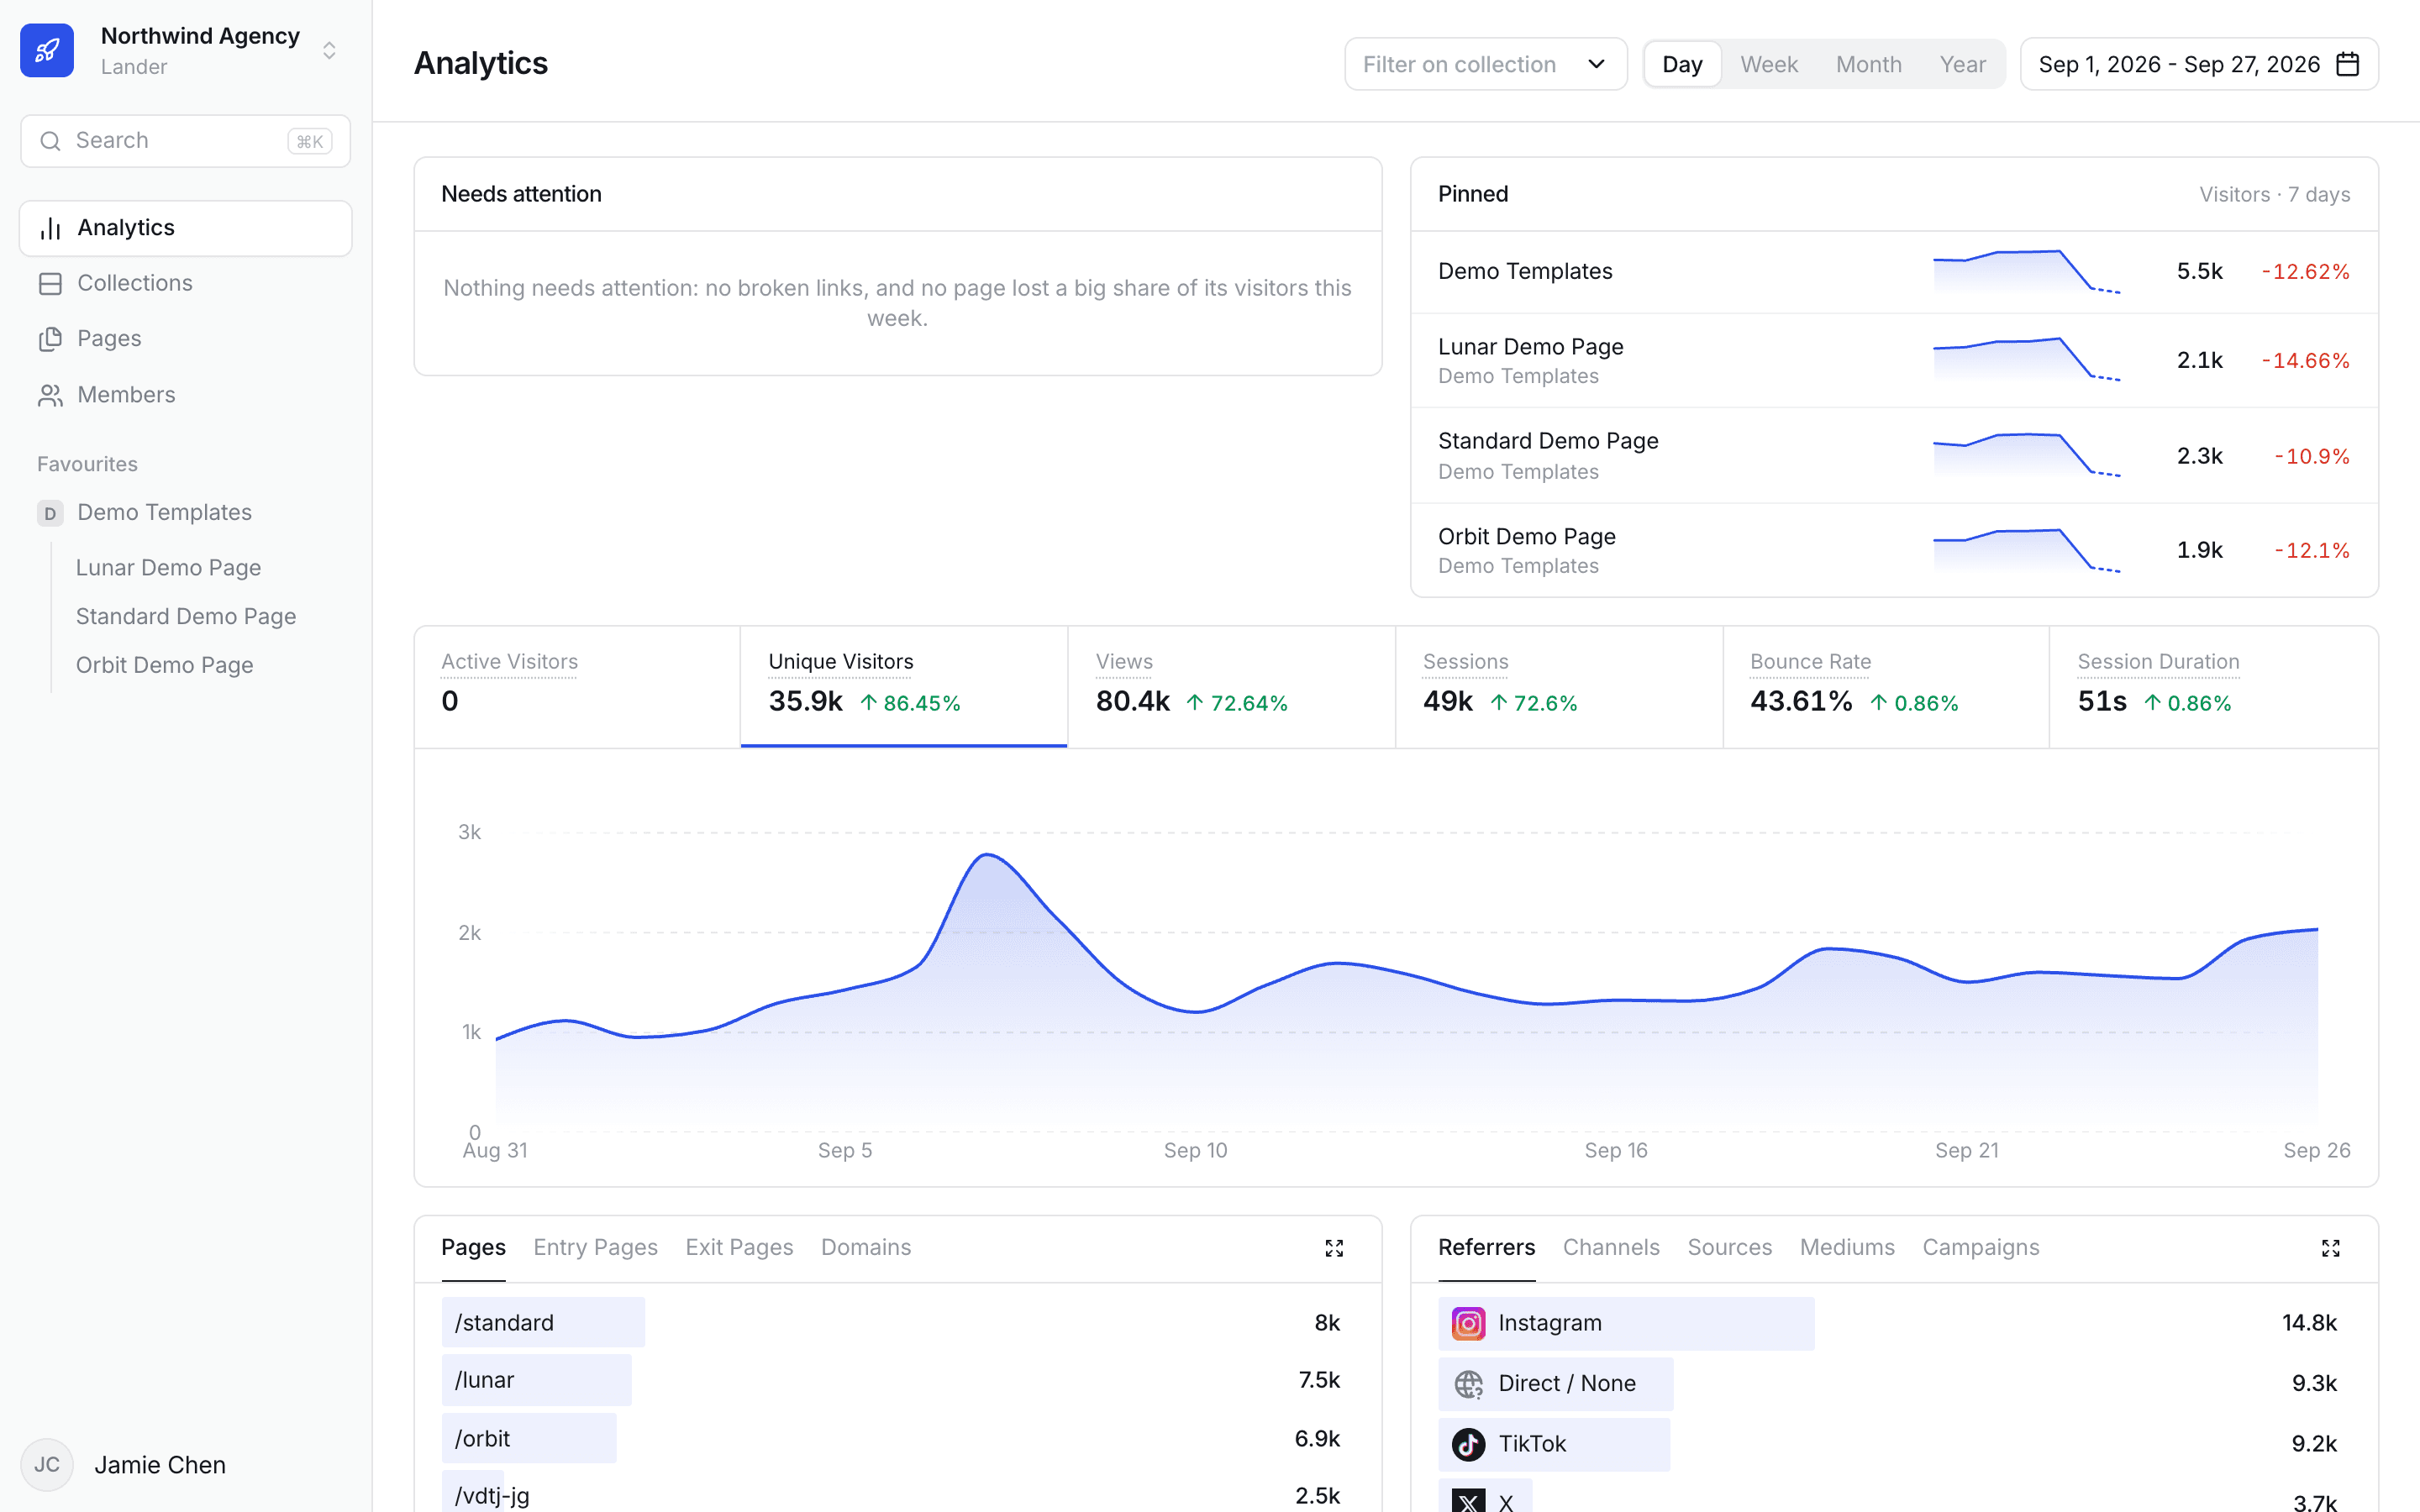The width and height of the screenshot is (2420, 1512).
Task: Click the Northwind Agency rocket logo
Action: pos(47,51)
